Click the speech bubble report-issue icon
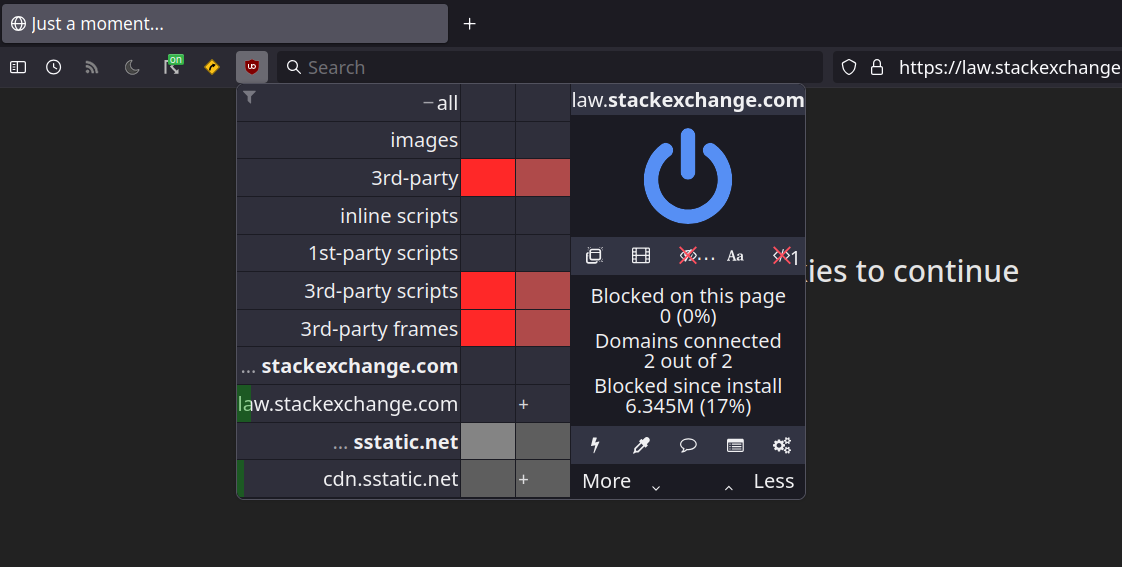Viewport: 1122px width, 567px height. pyautogui.click(x=688, y=445)
